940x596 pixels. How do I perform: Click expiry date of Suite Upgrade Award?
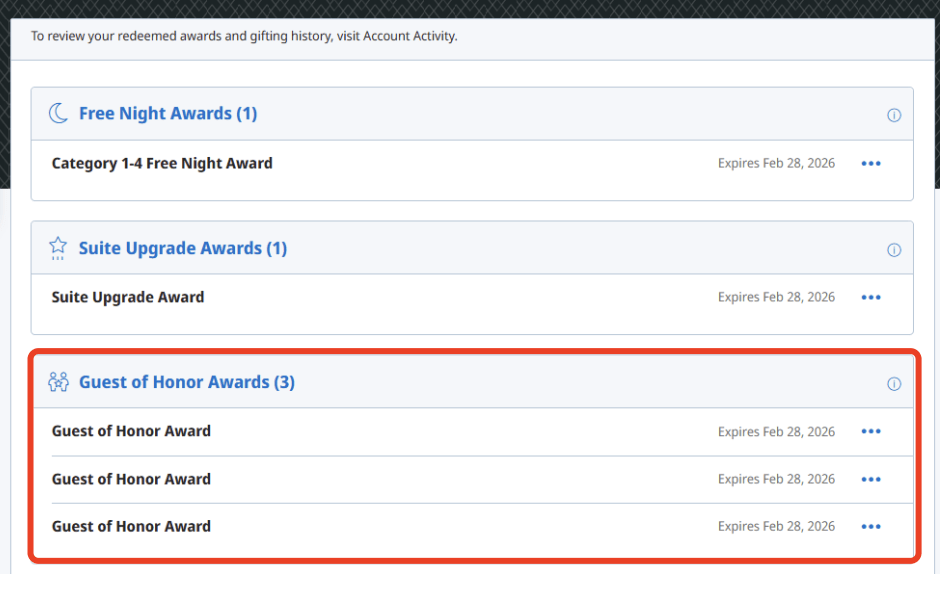776,297
